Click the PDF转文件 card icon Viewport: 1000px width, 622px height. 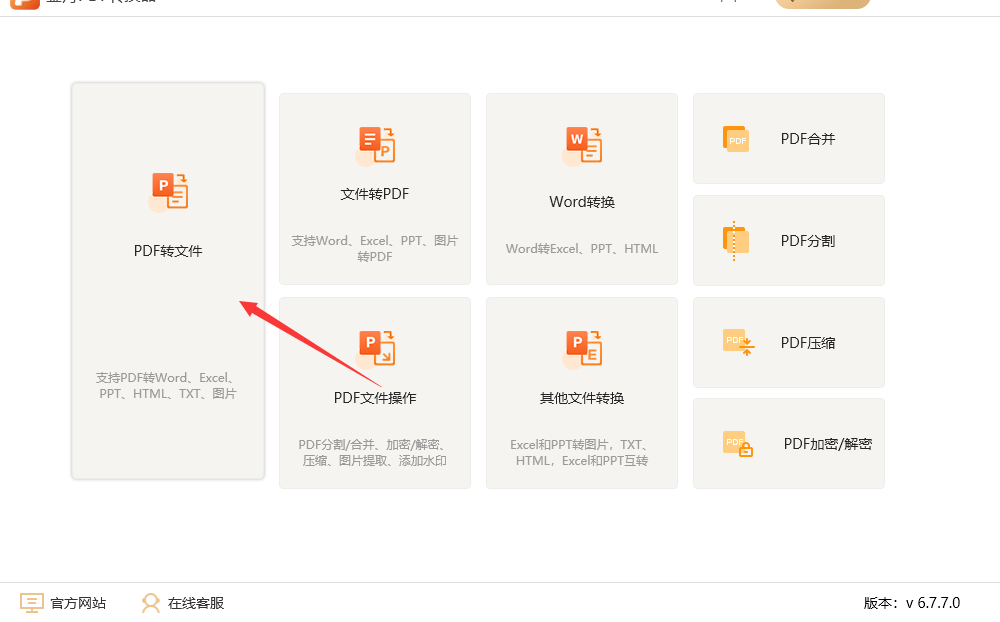point(168,191)
